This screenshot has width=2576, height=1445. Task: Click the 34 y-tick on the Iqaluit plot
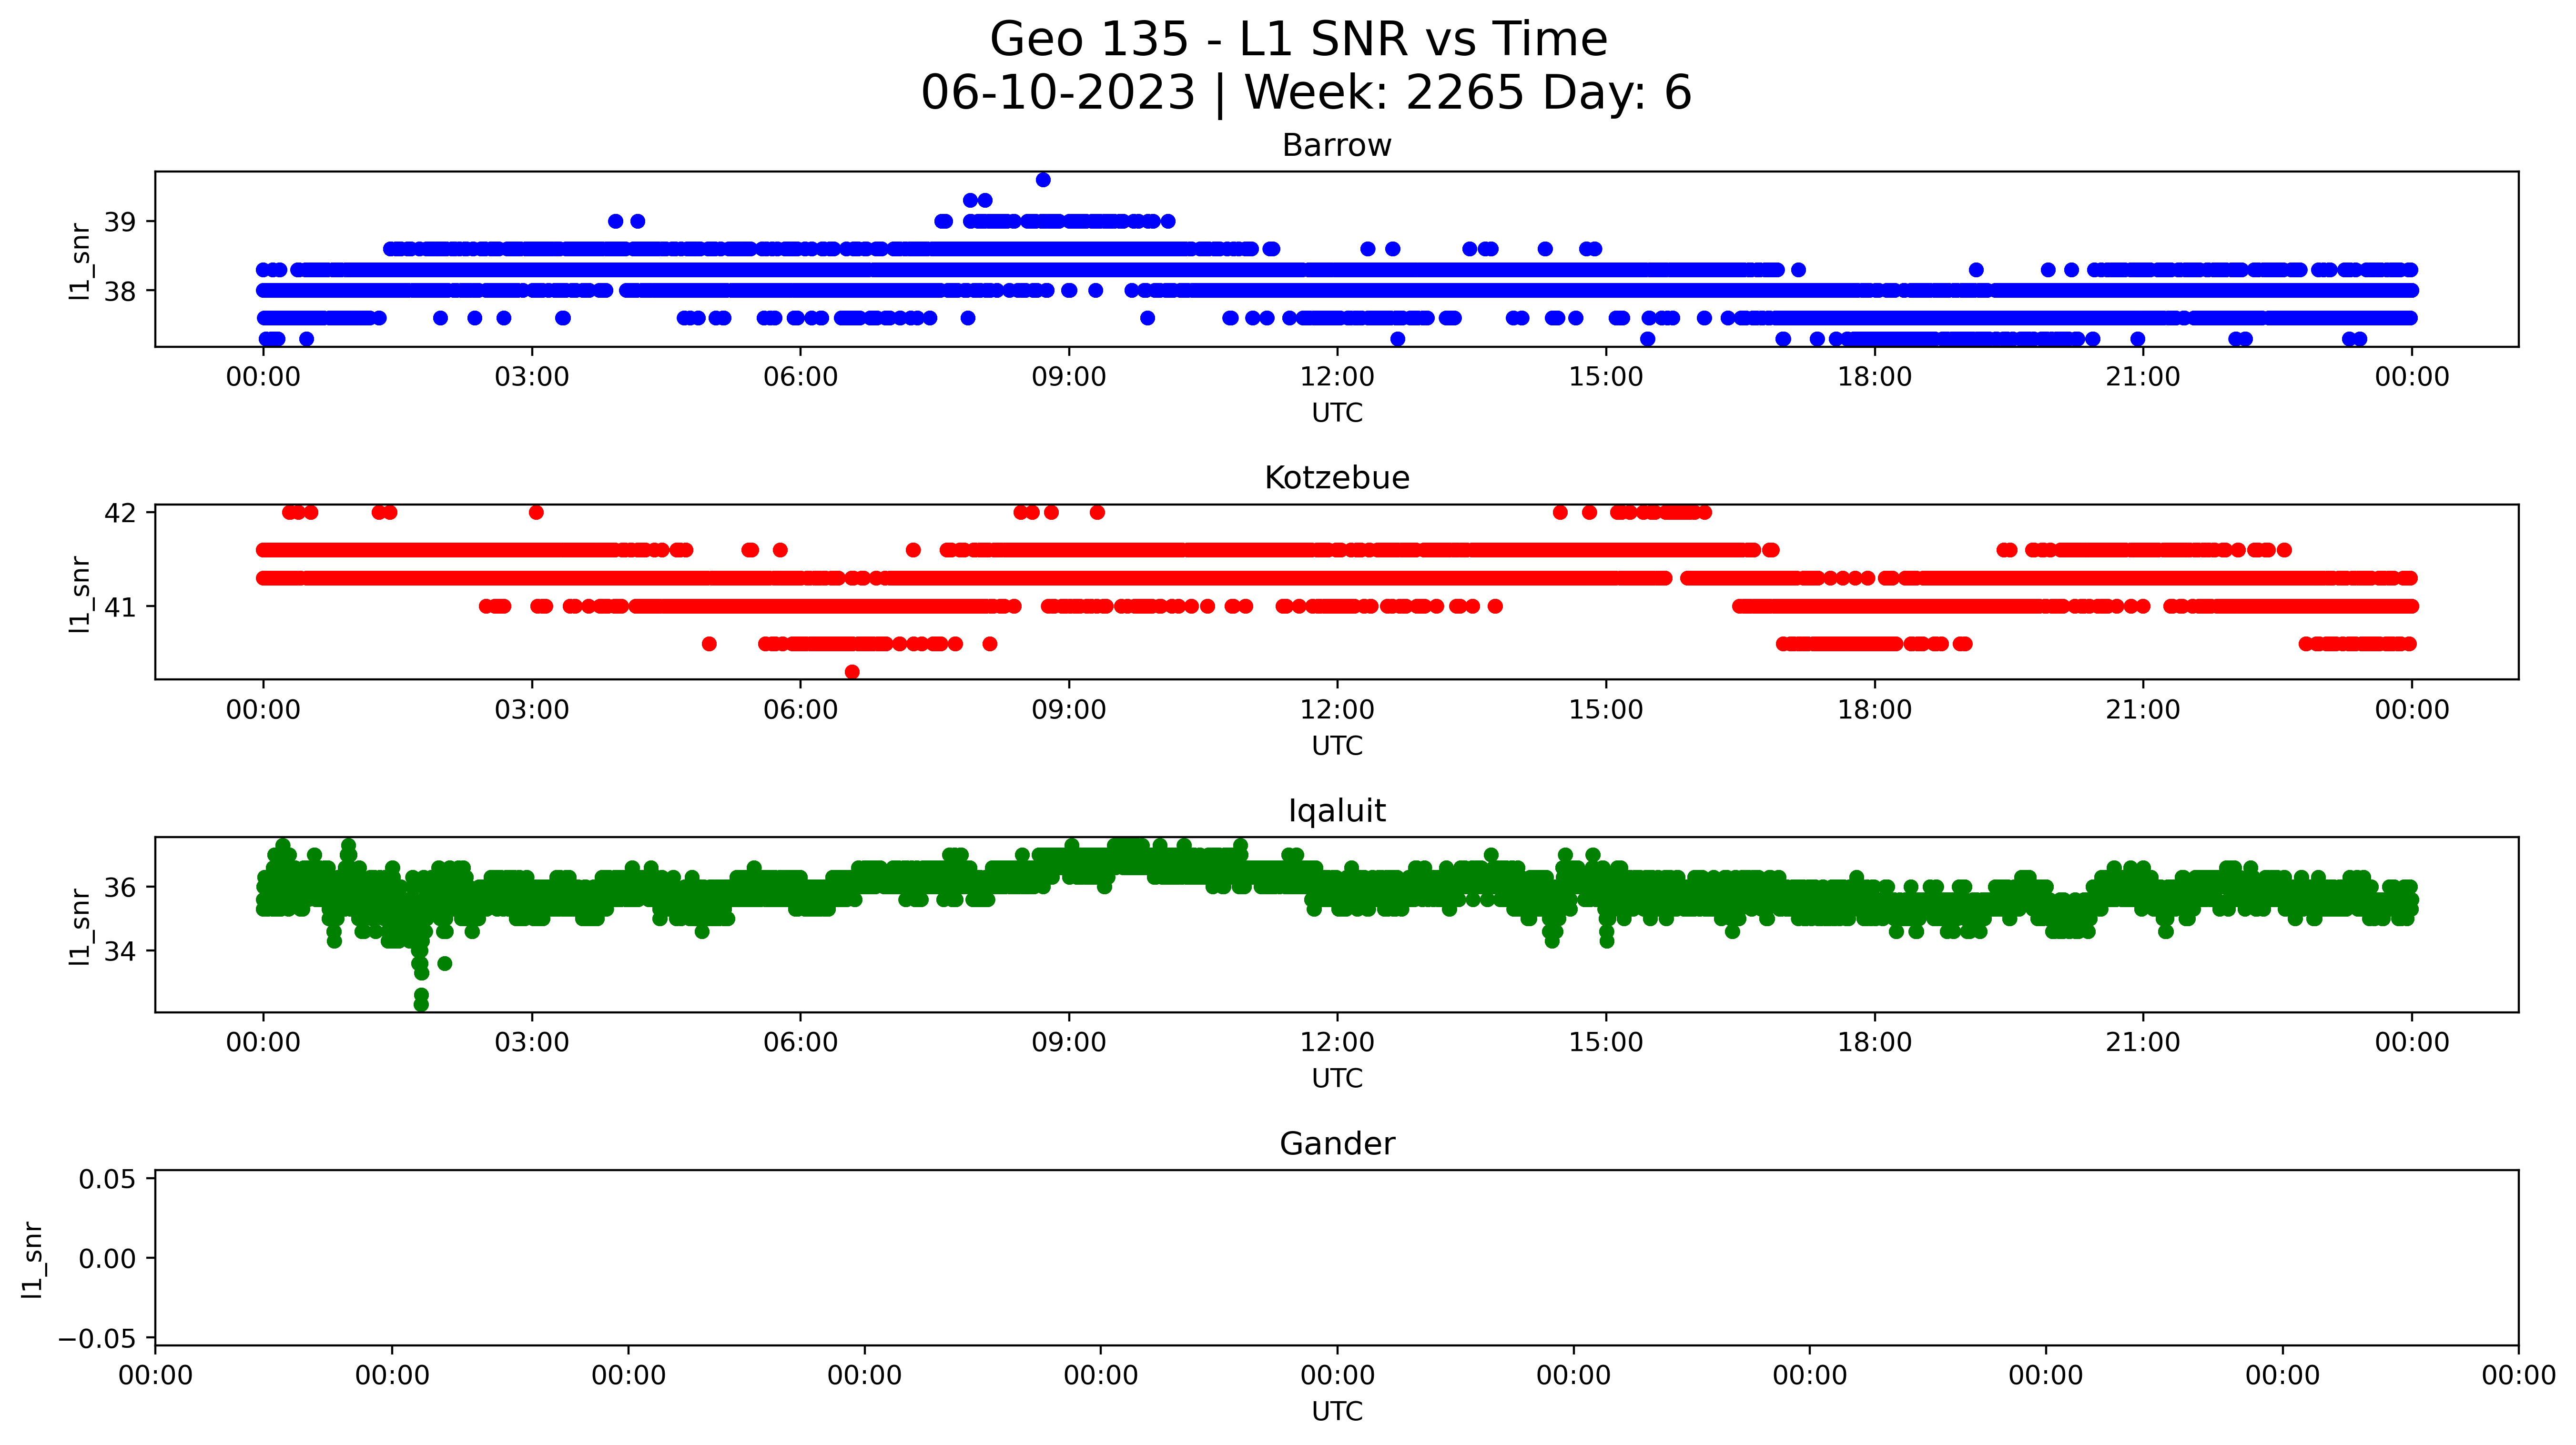point(120,951)
